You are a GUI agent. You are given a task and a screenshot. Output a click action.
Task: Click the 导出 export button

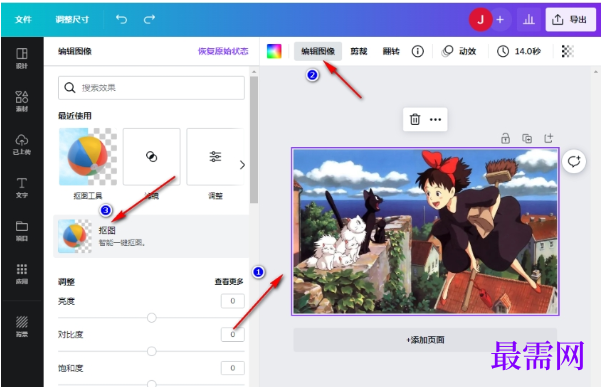(571, 19)
